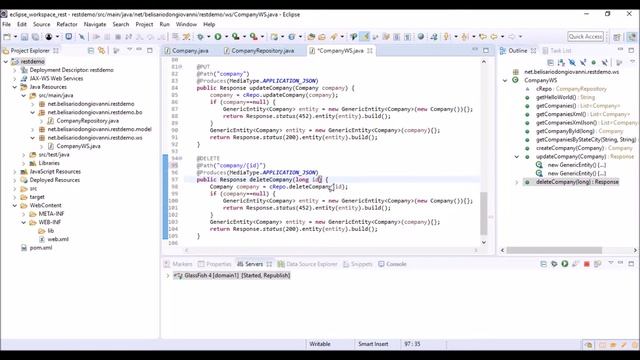Minimize the Outline view panel
The width and height of the screenshot is (640, 360).
(x=620, y=50)
